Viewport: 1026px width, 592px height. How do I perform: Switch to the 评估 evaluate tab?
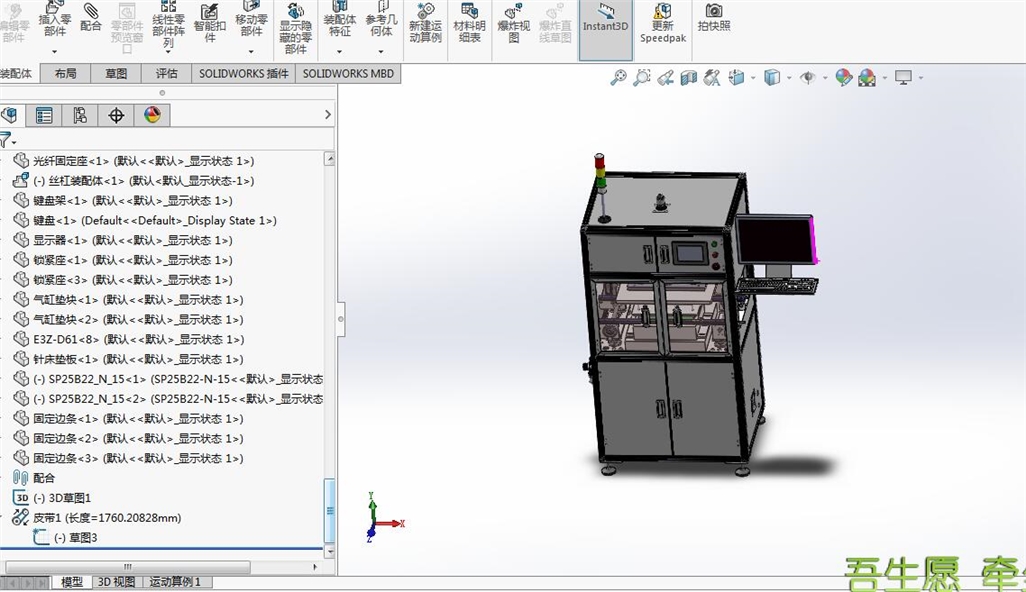click(x=166, y=73)
